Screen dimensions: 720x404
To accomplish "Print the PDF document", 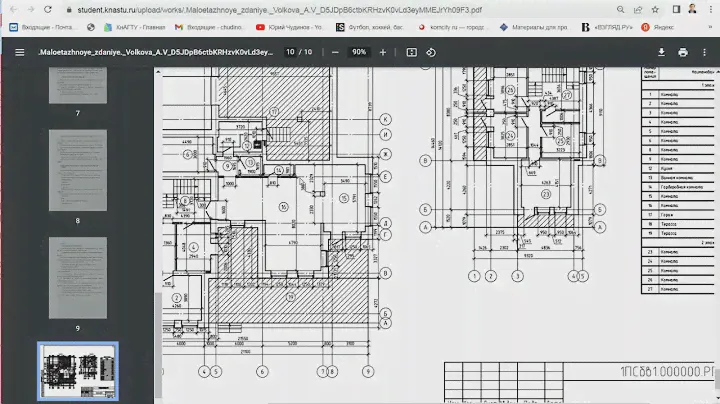I will (682, 52).
